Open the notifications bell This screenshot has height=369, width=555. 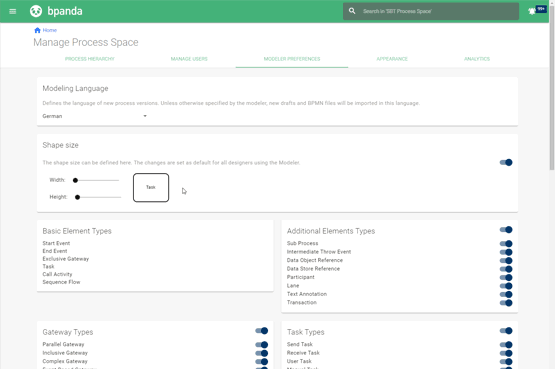(x=532, y=11)
